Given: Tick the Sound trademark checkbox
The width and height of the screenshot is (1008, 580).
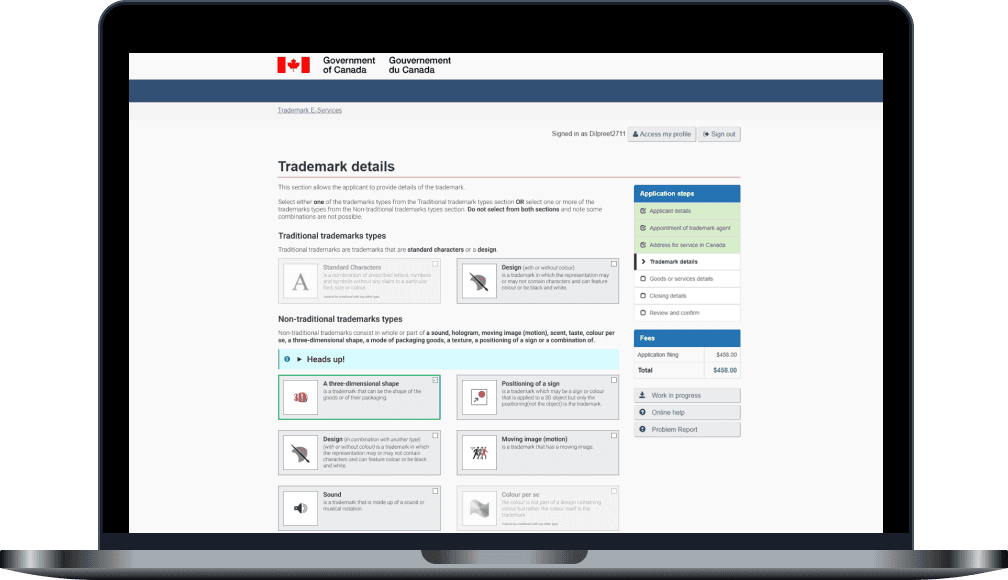Looking at the screenshot, I should point(435,491).
